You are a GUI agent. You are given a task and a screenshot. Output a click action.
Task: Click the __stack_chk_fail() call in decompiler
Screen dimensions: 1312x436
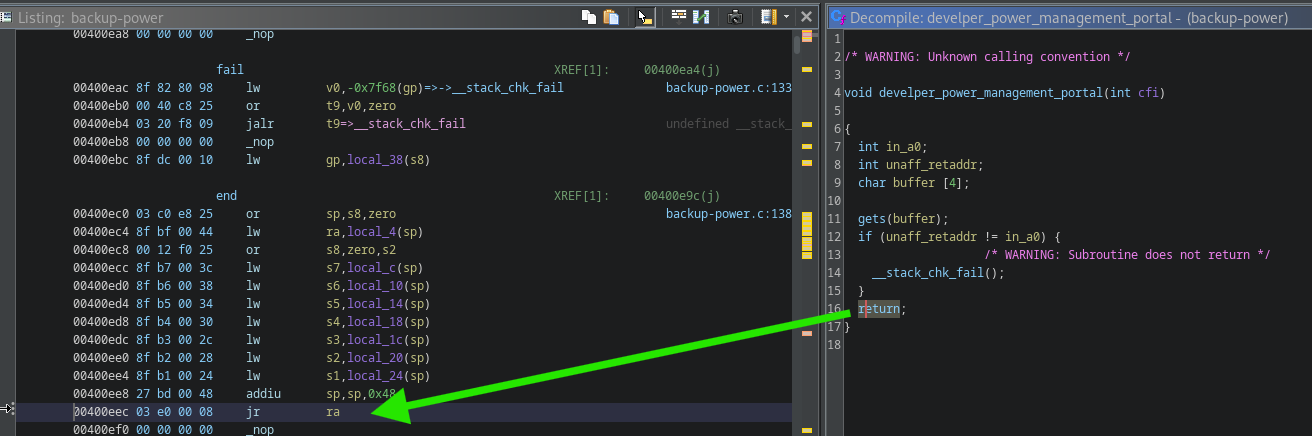pyautogui.click(x=937, y=273)
